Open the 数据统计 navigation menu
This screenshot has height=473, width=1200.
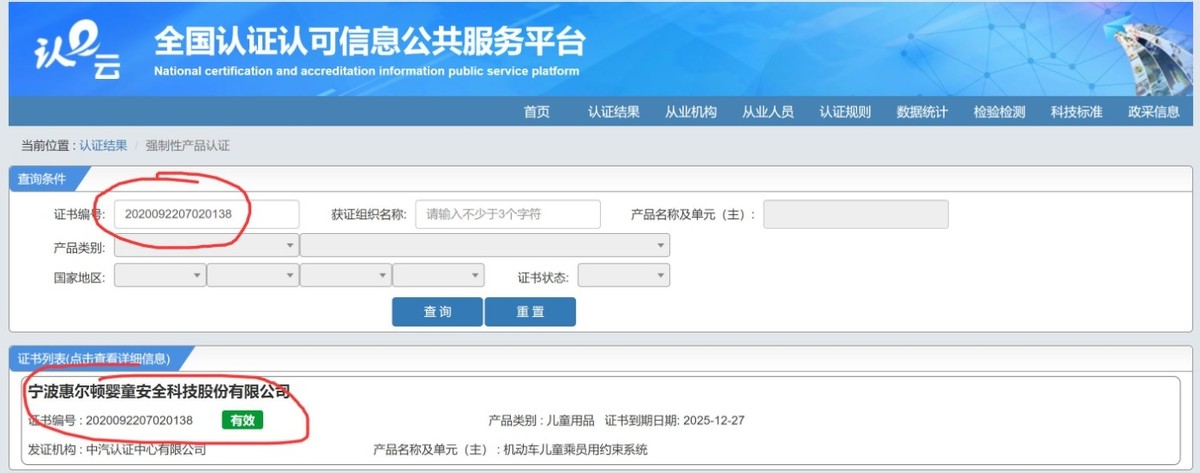[x=922, y=112]
